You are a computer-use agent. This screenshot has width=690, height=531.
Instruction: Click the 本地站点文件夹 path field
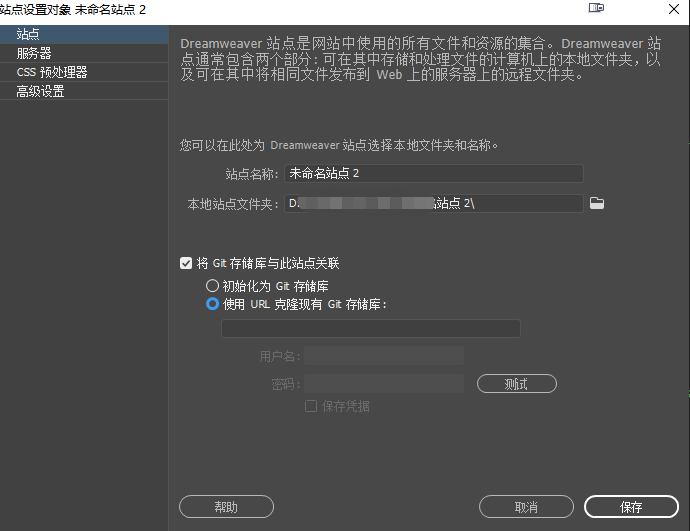click(434, 203)
